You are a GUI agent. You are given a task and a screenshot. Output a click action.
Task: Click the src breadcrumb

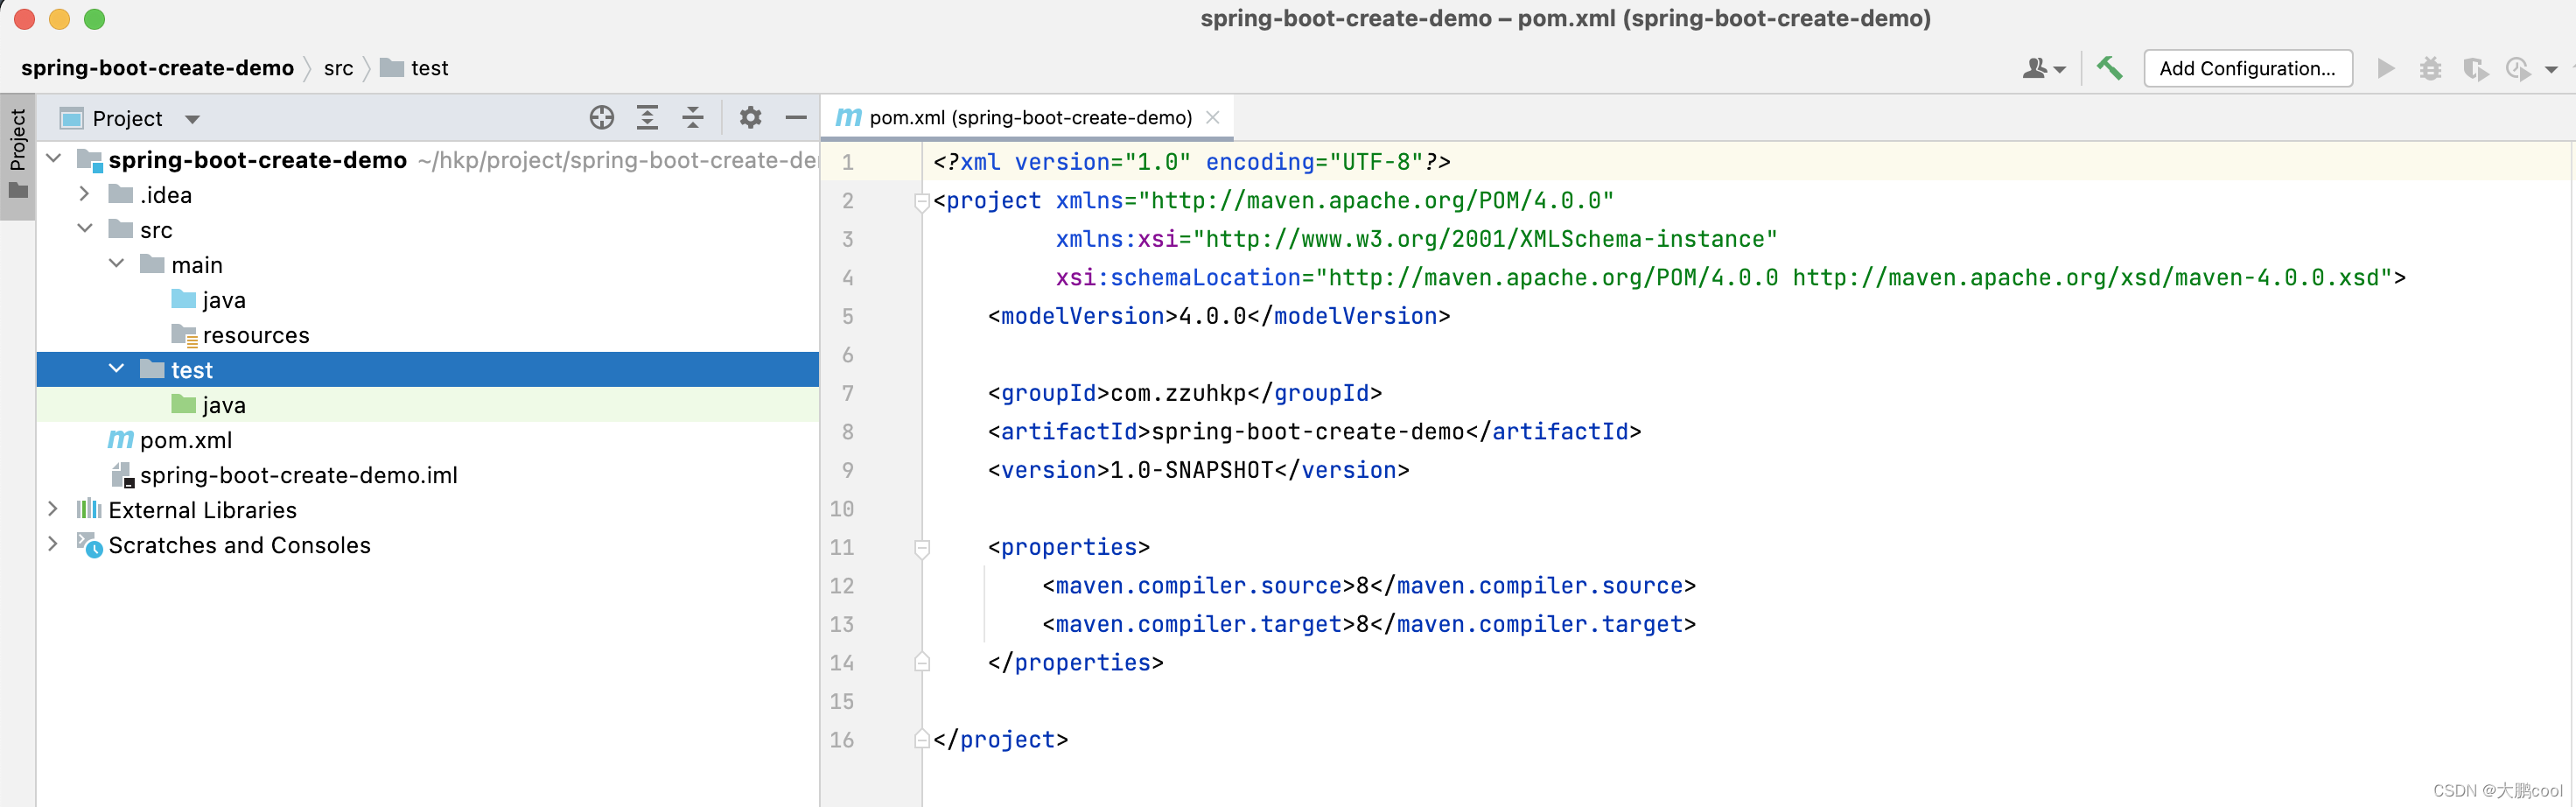(x=338, y=68)
